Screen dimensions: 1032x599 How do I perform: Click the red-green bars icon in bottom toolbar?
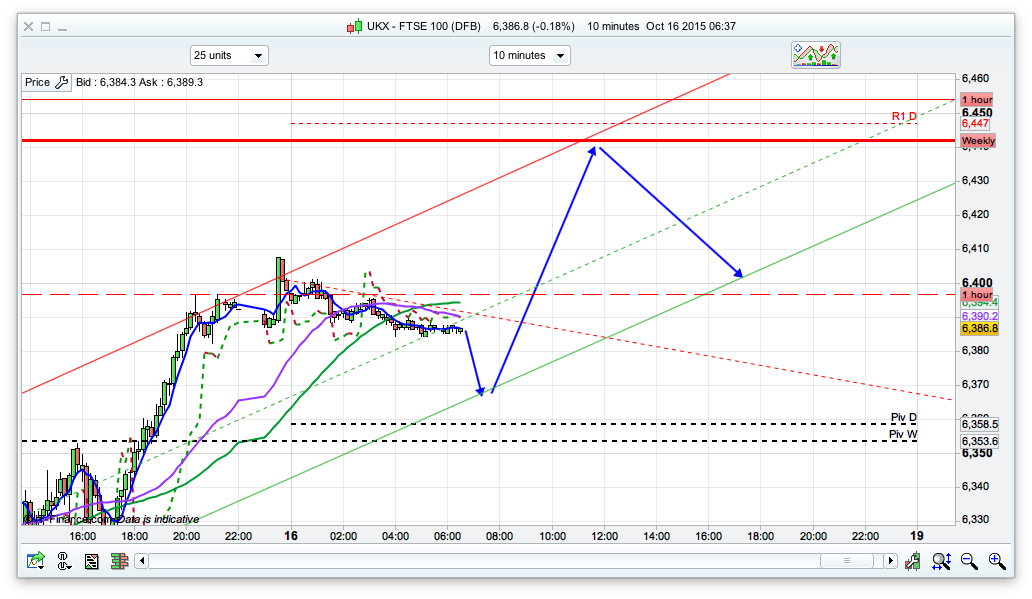click(118, 561)
